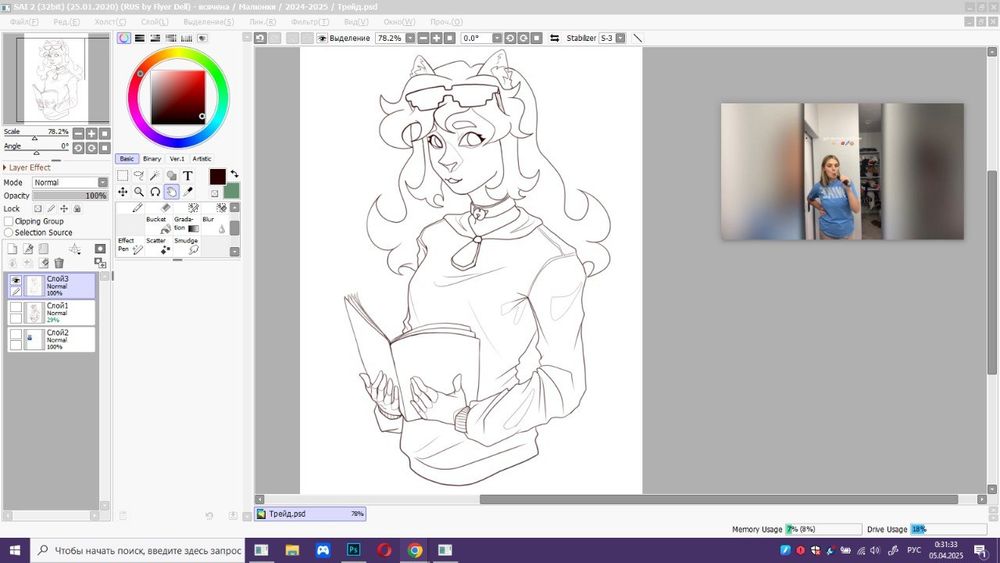Switch to the Ver.1 brush tab
The height and width of the screenshot is (563, 1000).
tap(177, 159)
